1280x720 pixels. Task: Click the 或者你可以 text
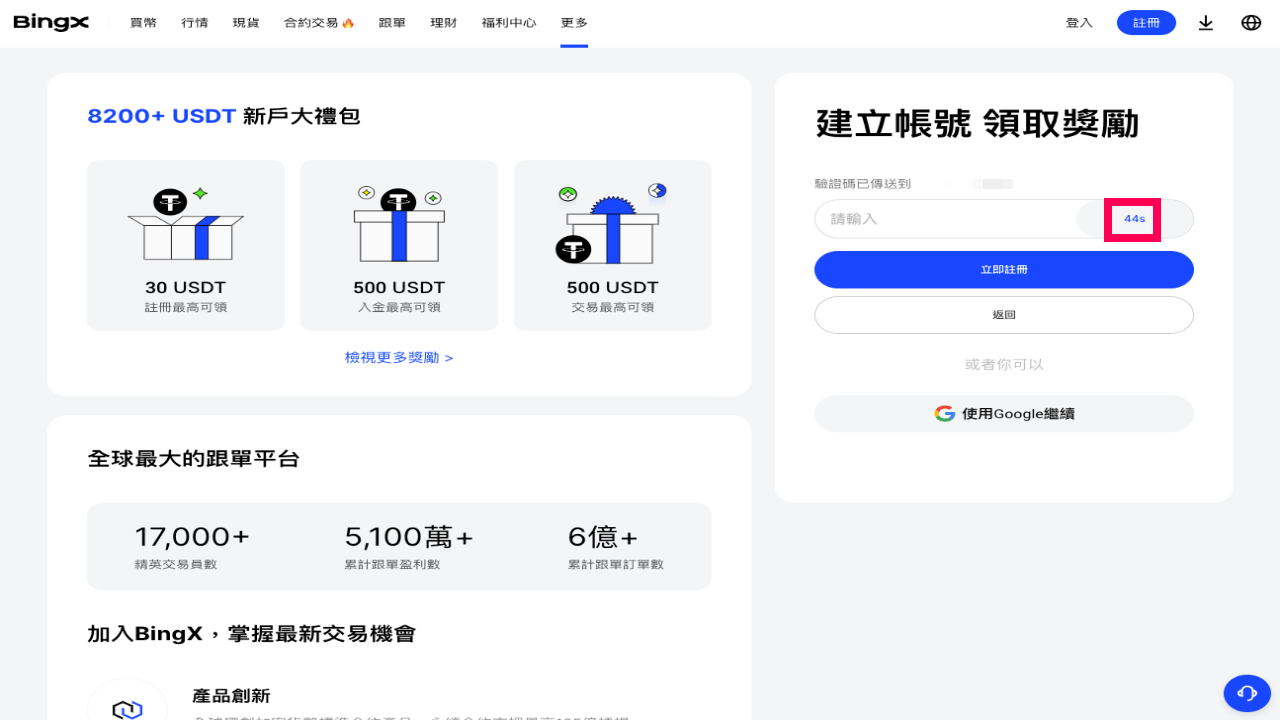click(1004, 365)
